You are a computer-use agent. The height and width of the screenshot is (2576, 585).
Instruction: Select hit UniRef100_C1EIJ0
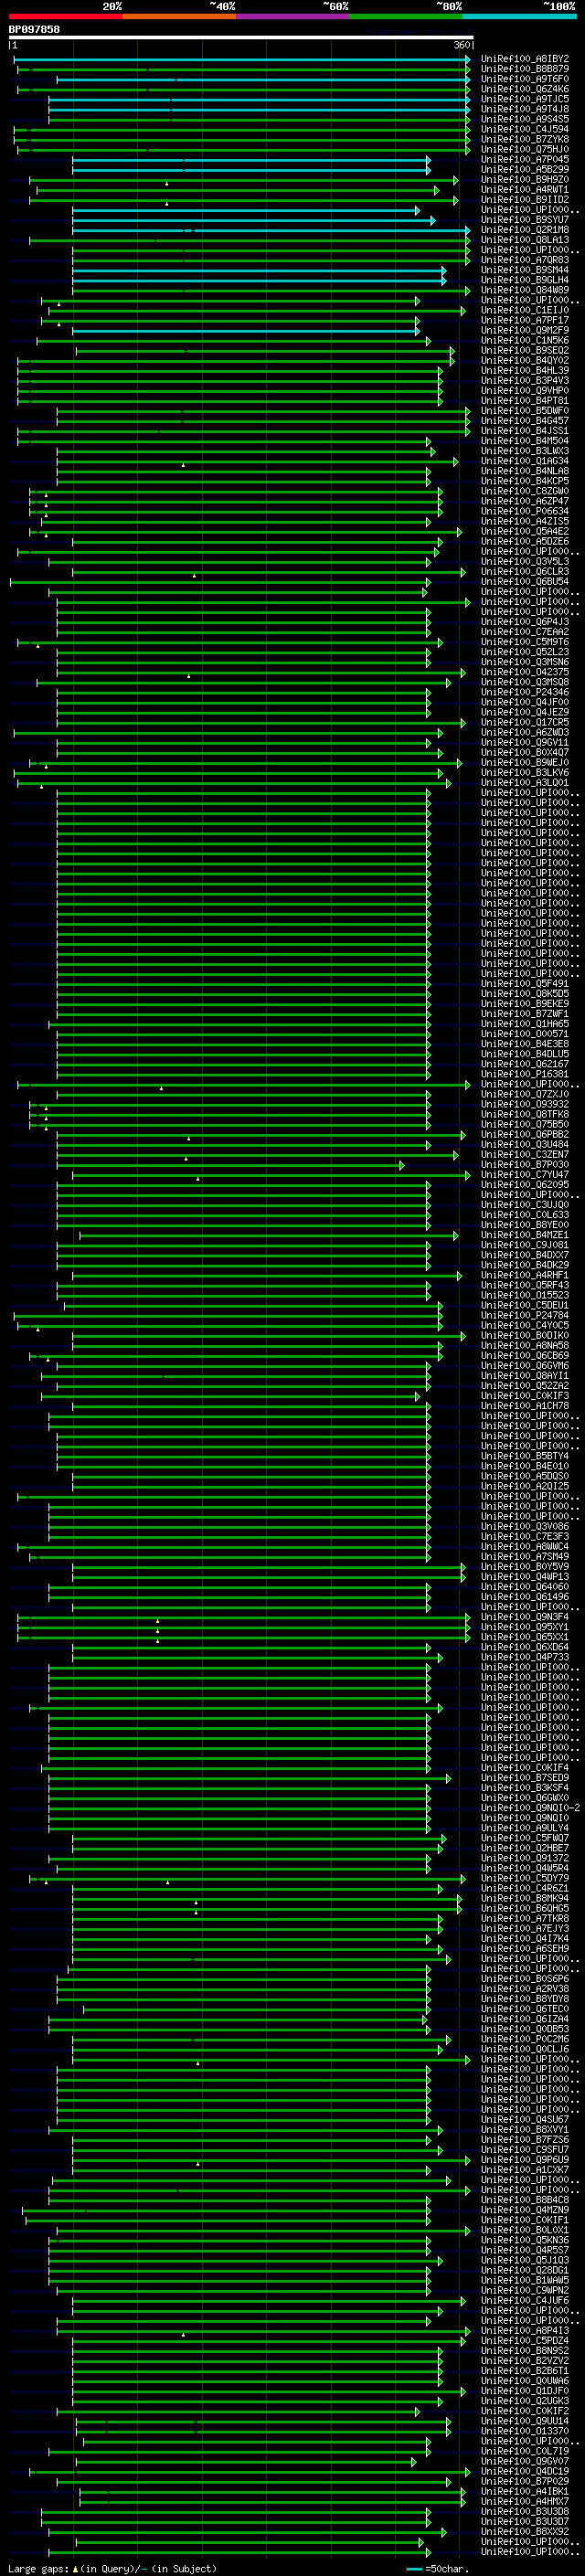(x=524, y=310)
